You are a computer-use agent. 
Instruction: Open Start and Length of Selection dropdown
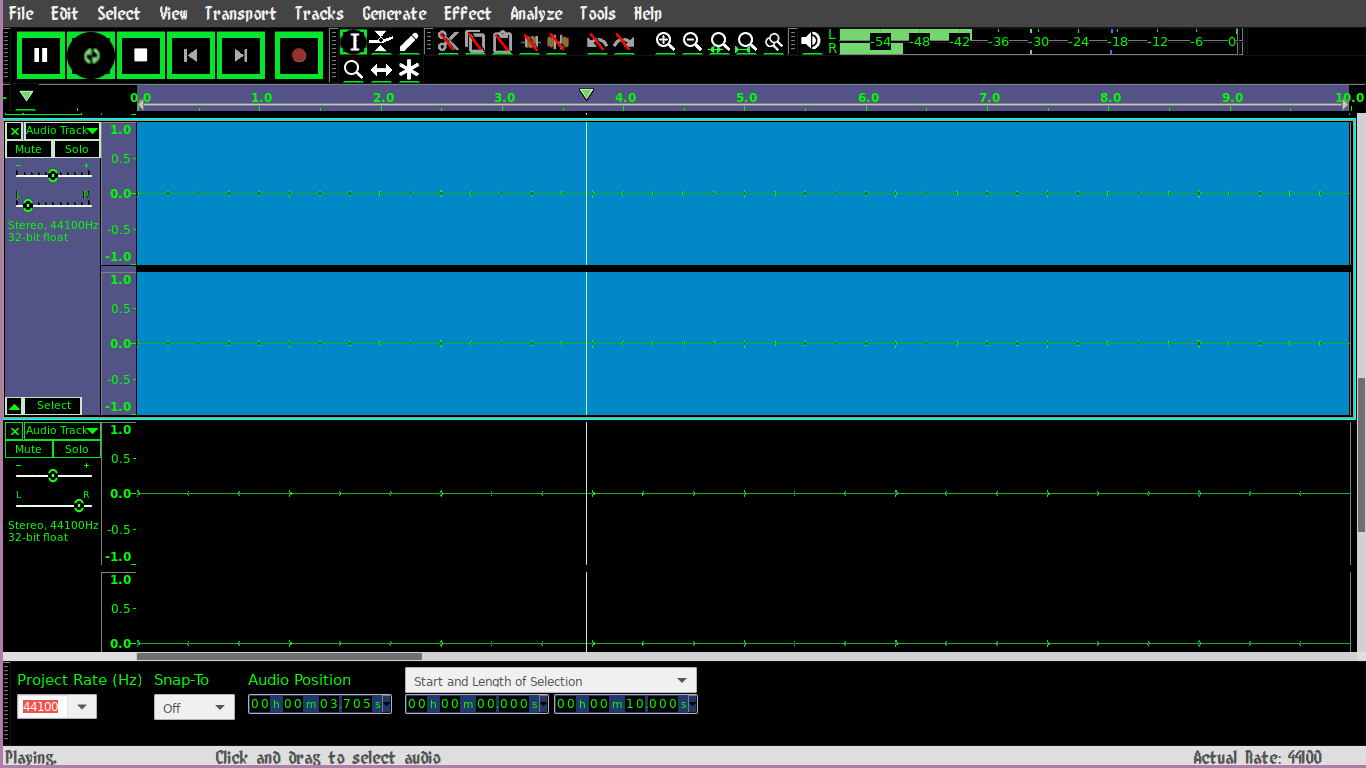point(551,681)
